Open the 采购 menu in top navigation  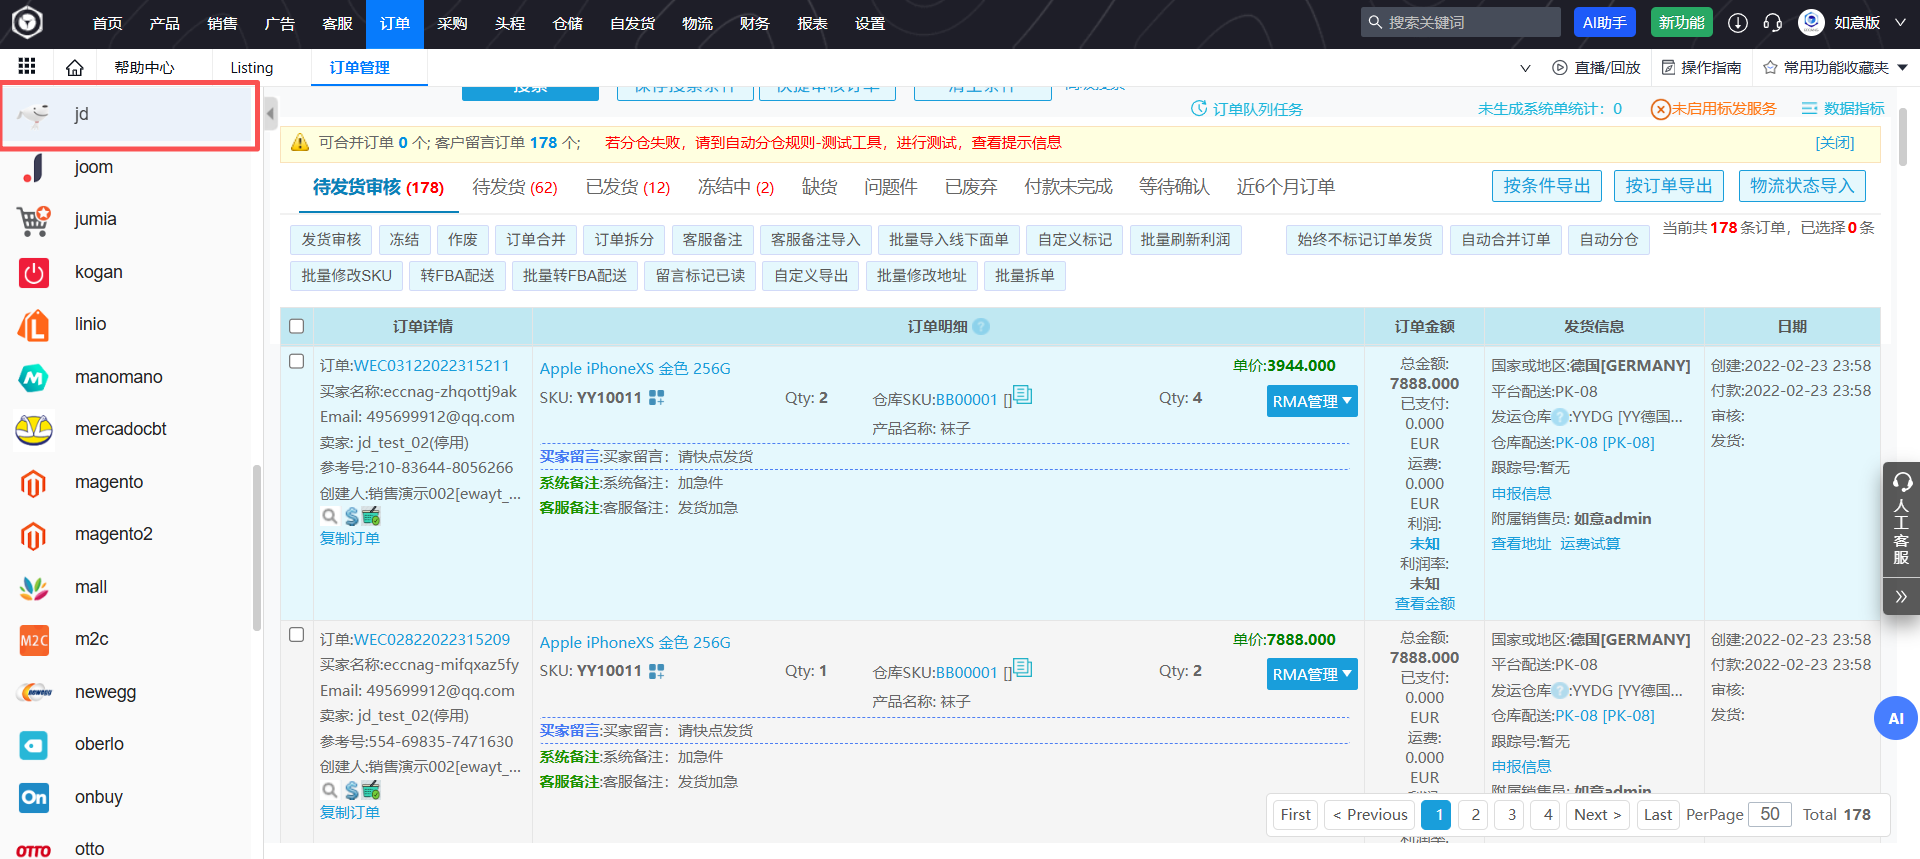[452, 23]
